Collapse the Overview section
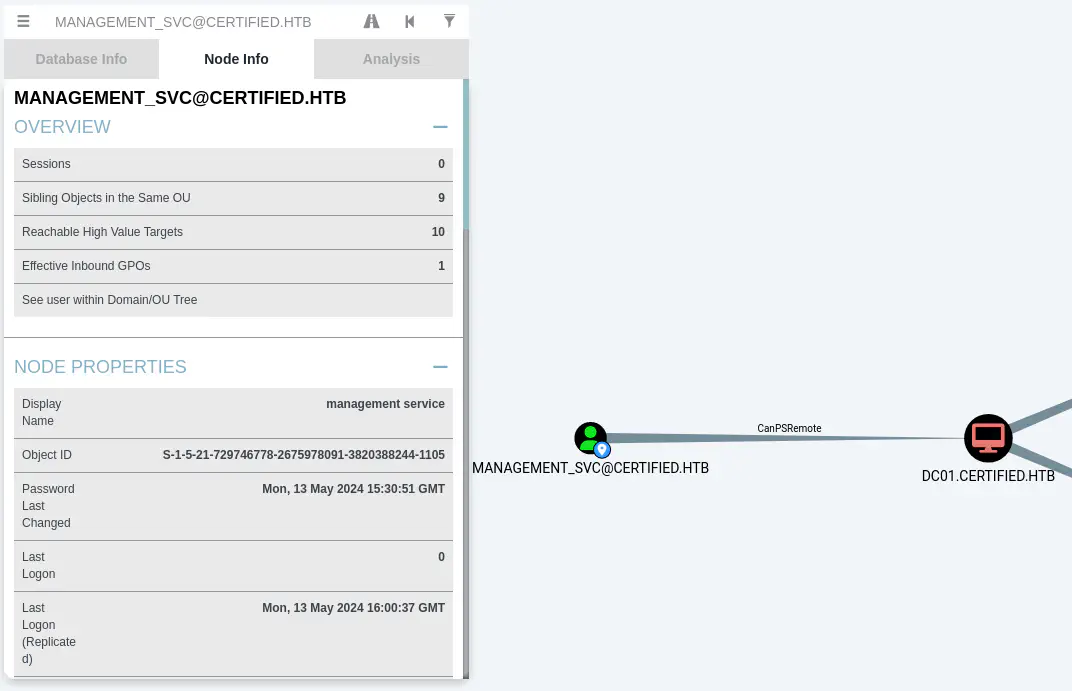Screen dimensions: 1072x691 tap(440, 127)
